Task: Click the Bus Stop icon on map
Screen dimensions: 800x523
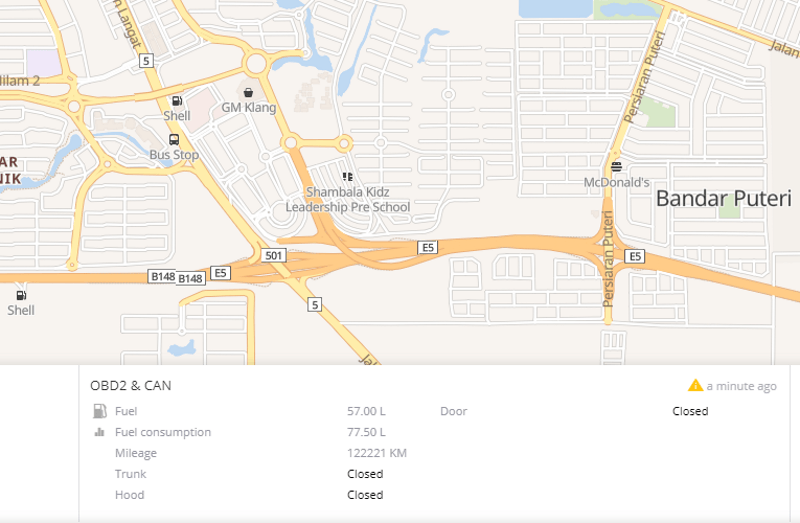Action: [174, 139]
